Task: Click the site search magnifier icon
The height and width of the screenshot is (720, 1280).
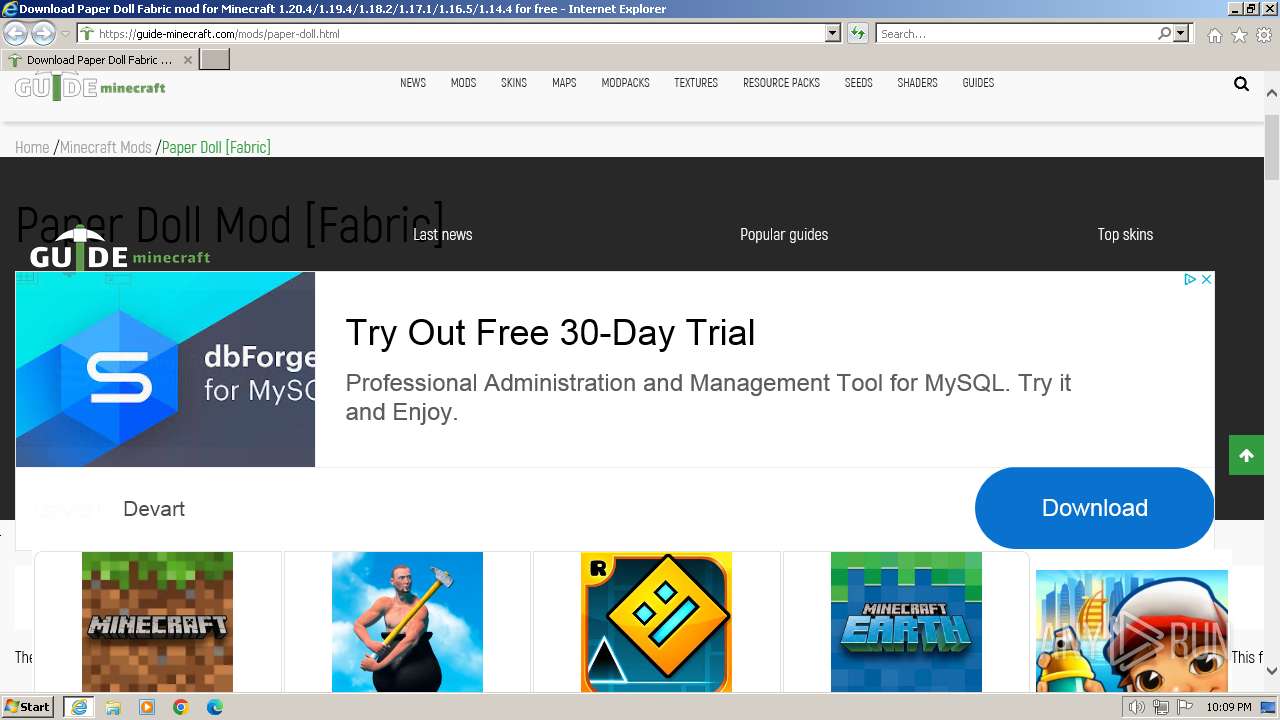Action: 1241,84
